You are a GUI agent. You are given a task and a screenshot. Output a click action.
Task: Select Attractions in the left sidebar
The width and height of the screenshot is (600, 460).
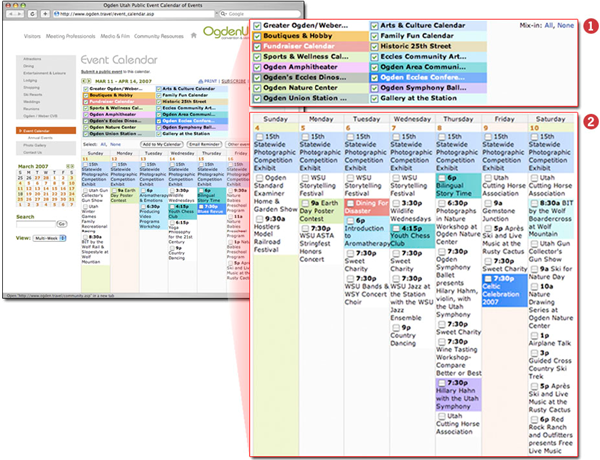pos(32,59)
